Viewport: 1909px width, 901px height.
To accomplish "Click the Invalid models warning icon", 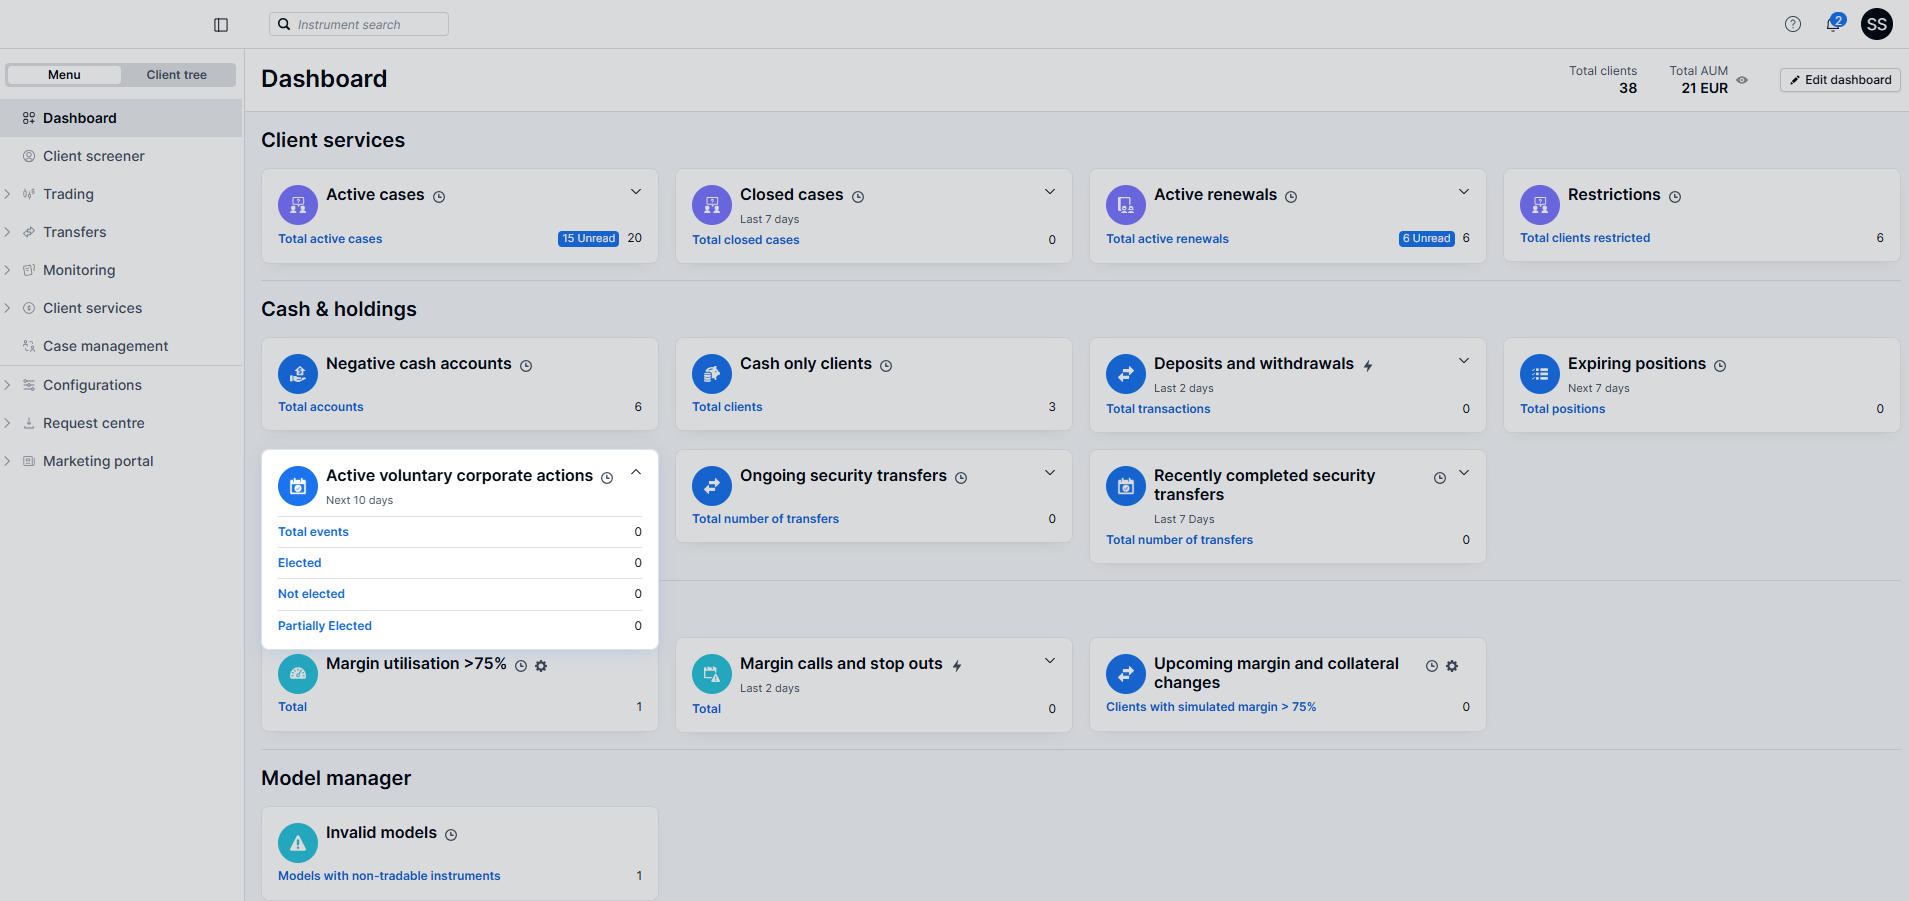I will point(298,843).
